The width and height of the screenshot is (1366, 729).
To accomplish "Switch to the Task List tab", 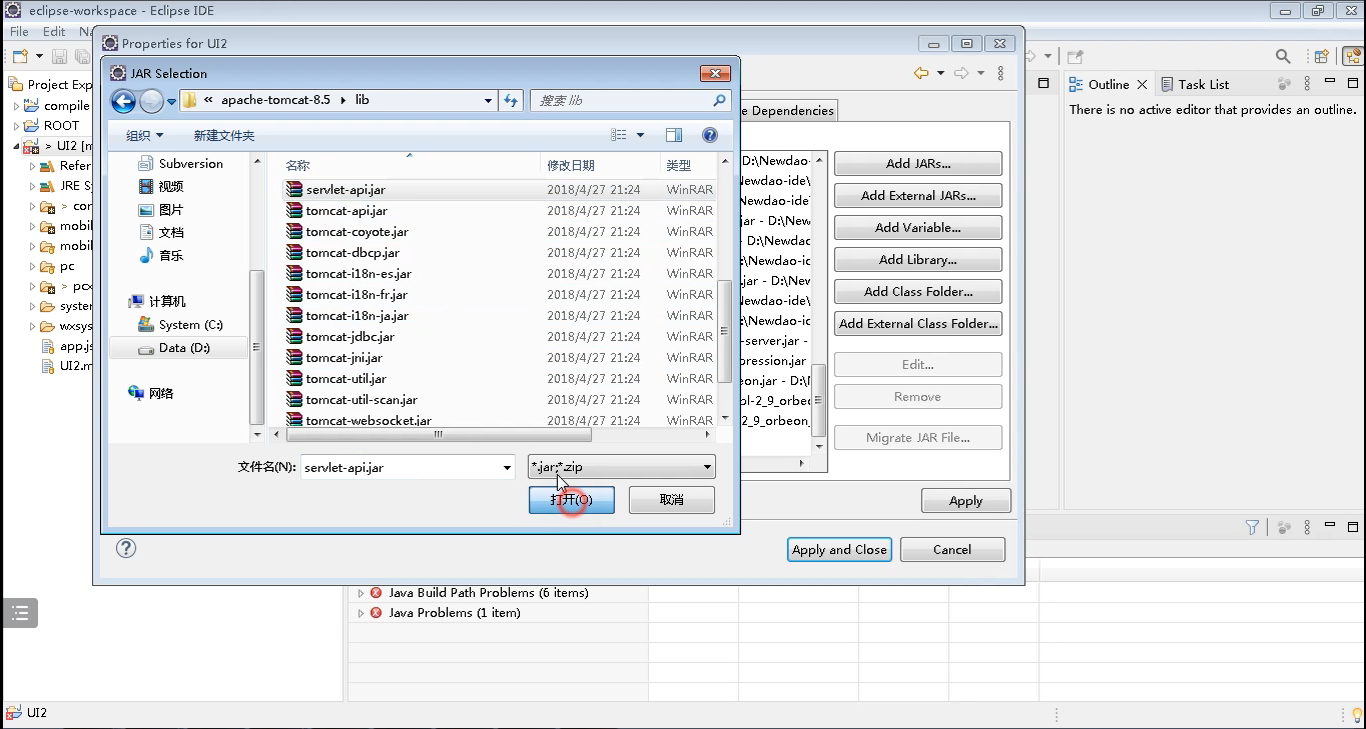I will point(1194,84).
